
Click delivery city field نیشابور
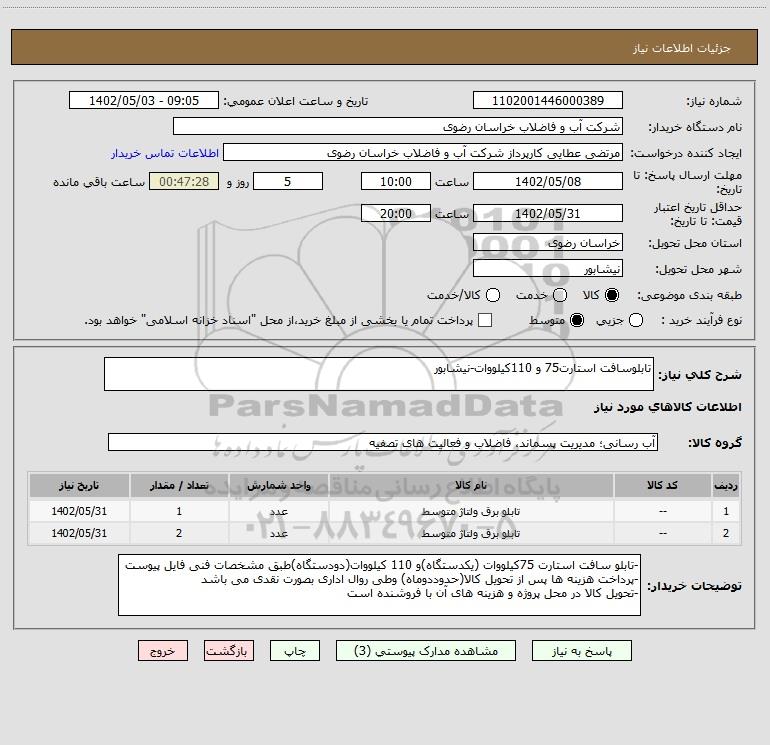(x=548, y=268)
